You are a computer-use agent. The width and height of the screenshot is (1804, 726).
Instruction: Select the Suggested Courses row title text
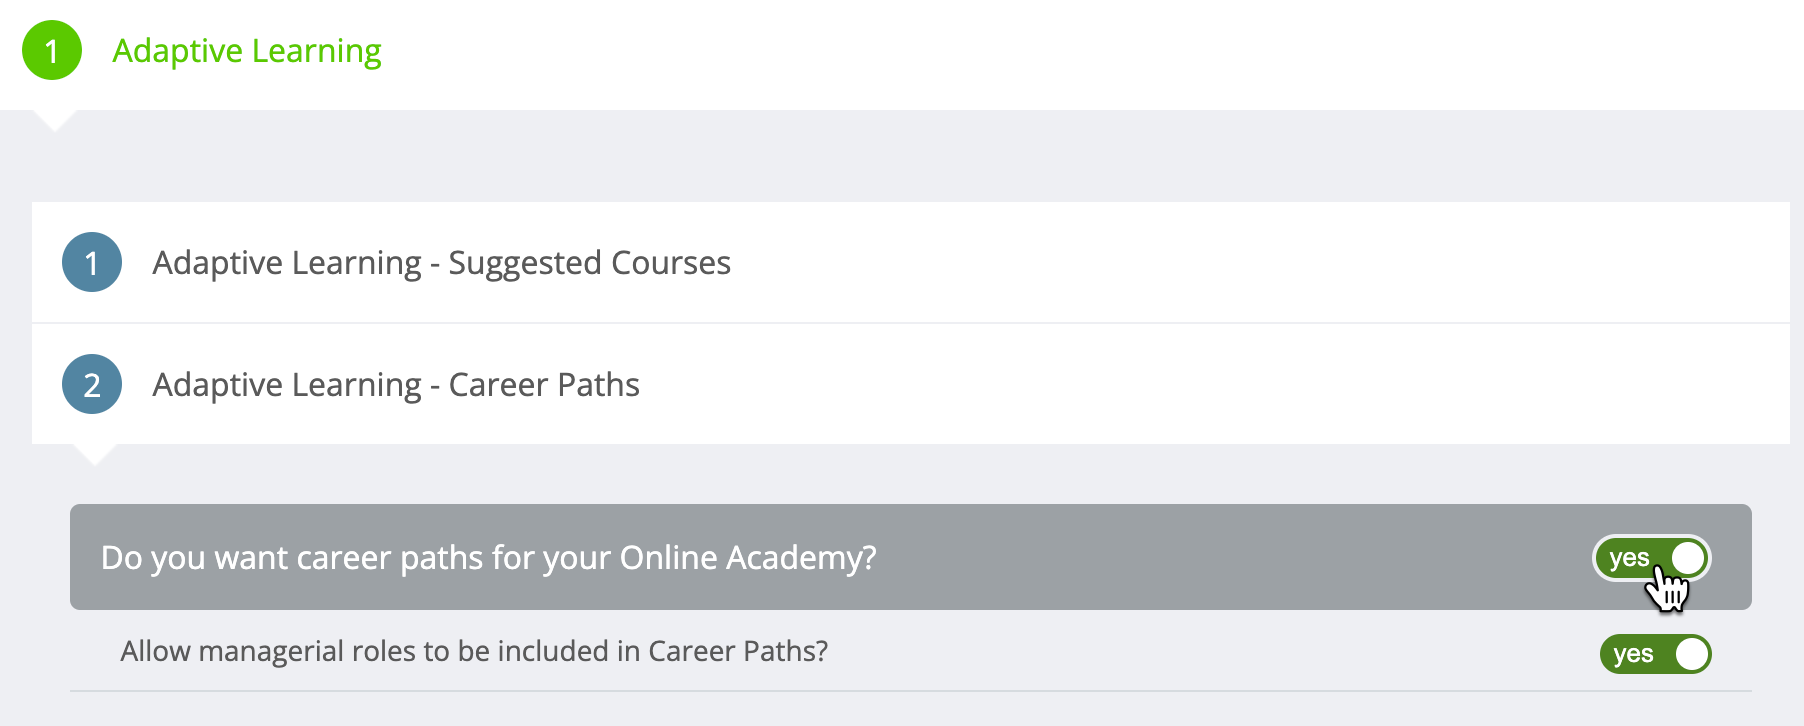click(x=441, y=263)
